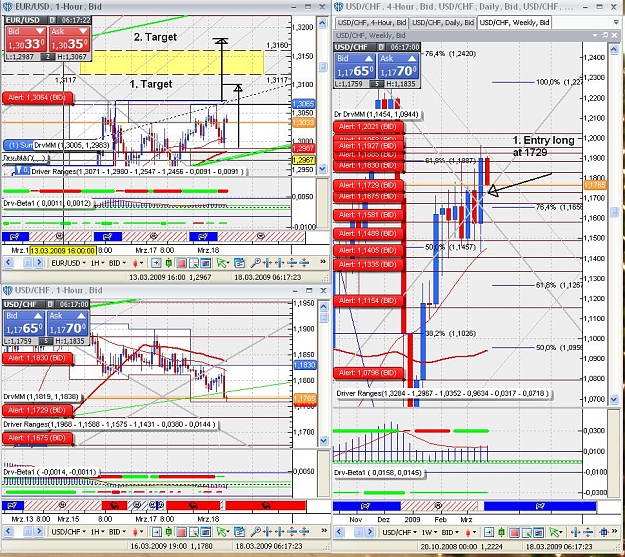625x557 pixels.
Task: Open 1W timeframe dropdown in weekly chart toolbar
Action: pos(429,532)
